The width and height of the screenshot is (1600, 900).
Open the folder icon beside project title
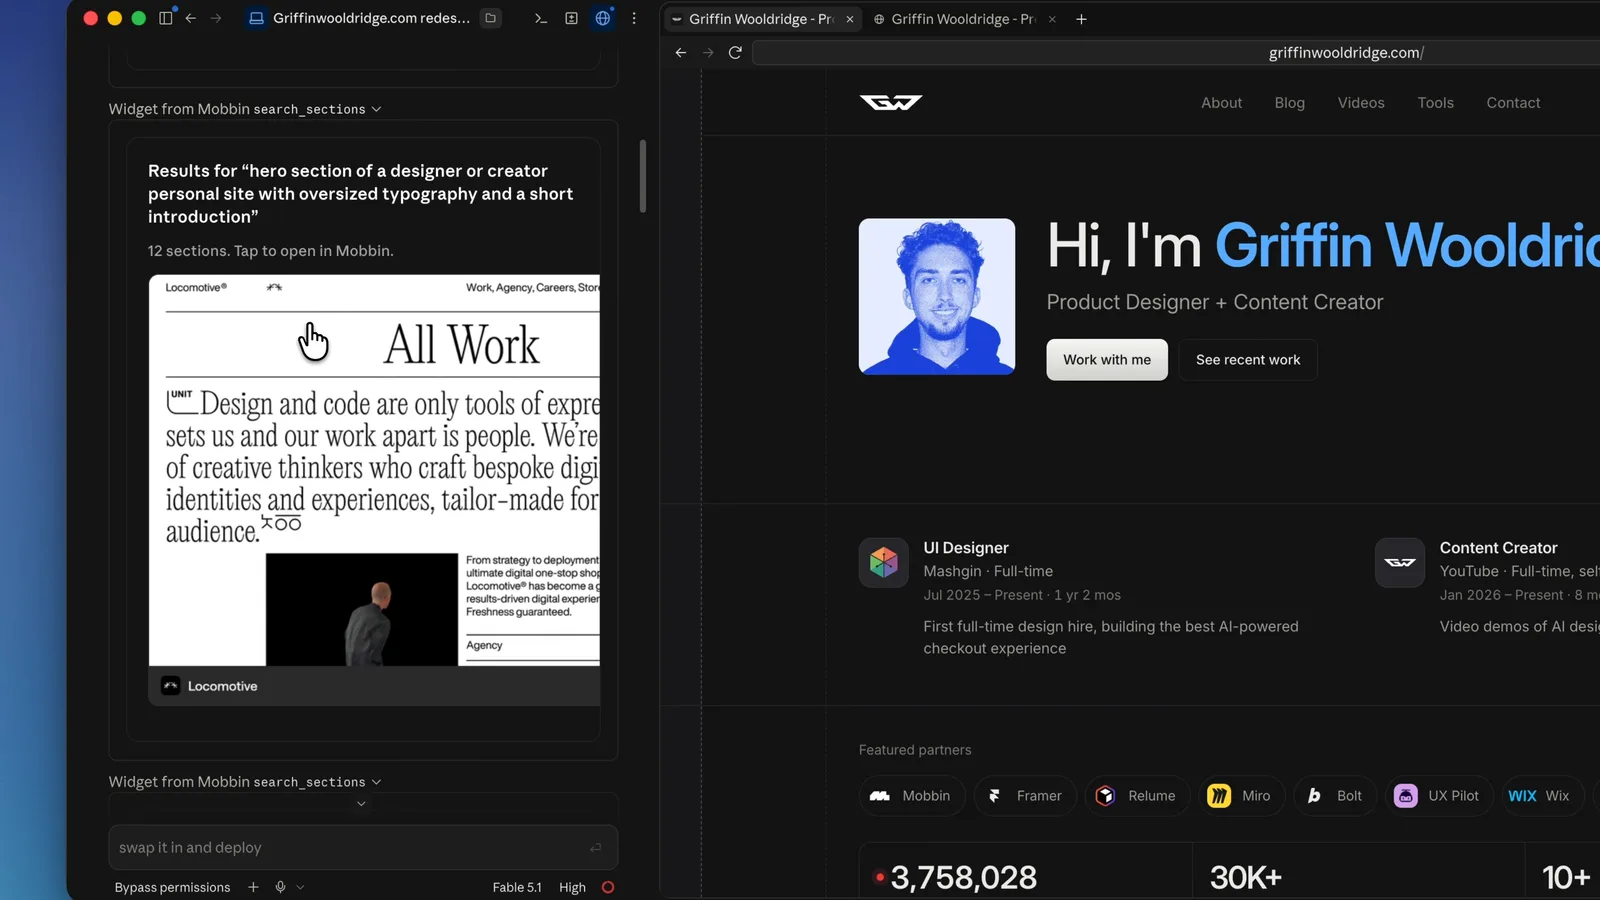(491, 18)
